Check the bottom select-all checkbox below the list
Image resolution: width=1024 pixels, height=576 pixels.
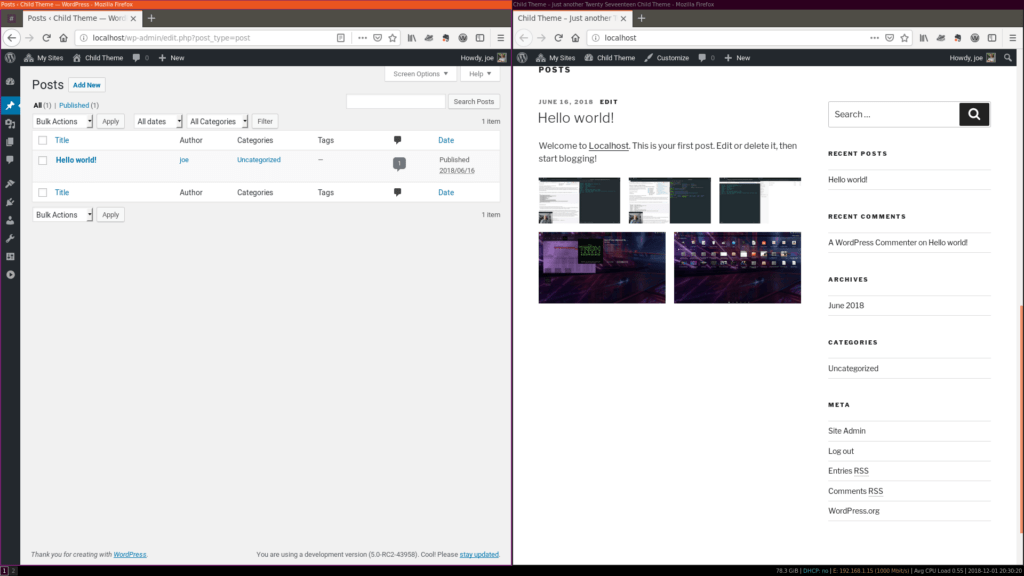point(42,192)
